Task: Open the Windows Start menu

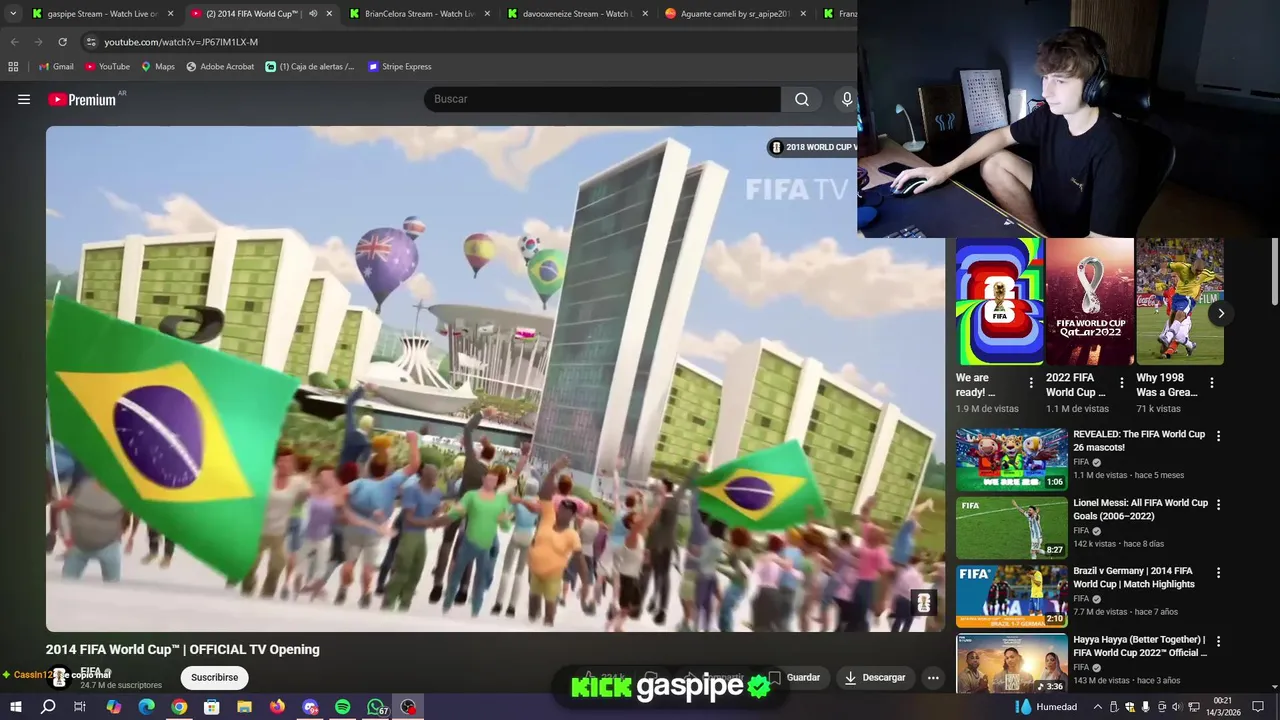Action: pyautogui.click(x=14, y=707)
